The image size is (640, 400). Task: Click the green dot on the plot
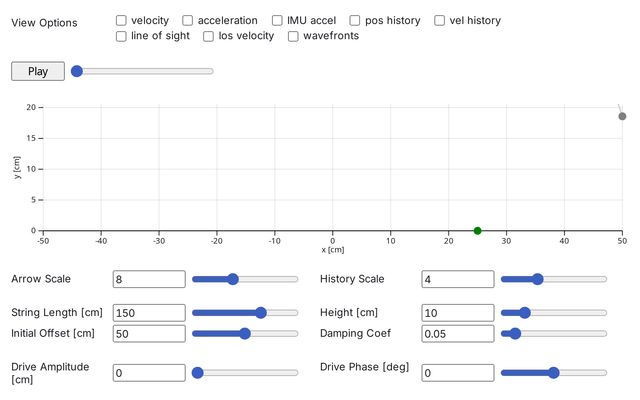(x=478, y=231)
